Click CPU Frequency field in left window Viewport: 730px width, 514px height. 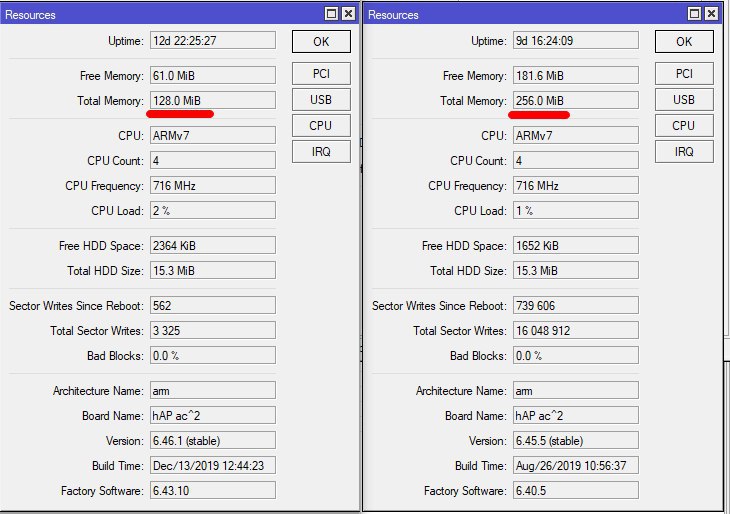[213, 186]
